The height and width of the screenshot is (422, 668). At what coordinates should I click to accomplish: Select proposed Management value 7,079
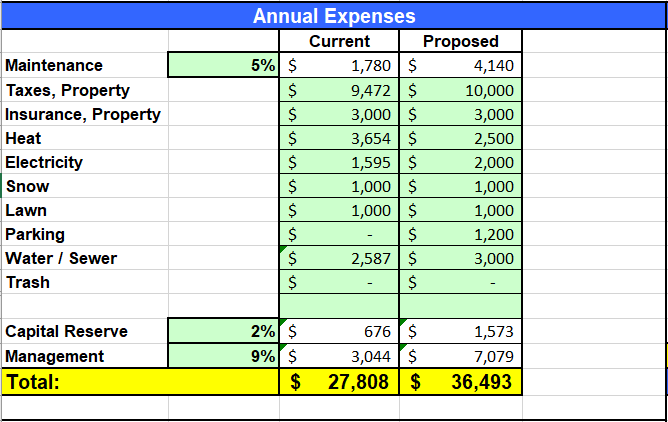point(461,356)
